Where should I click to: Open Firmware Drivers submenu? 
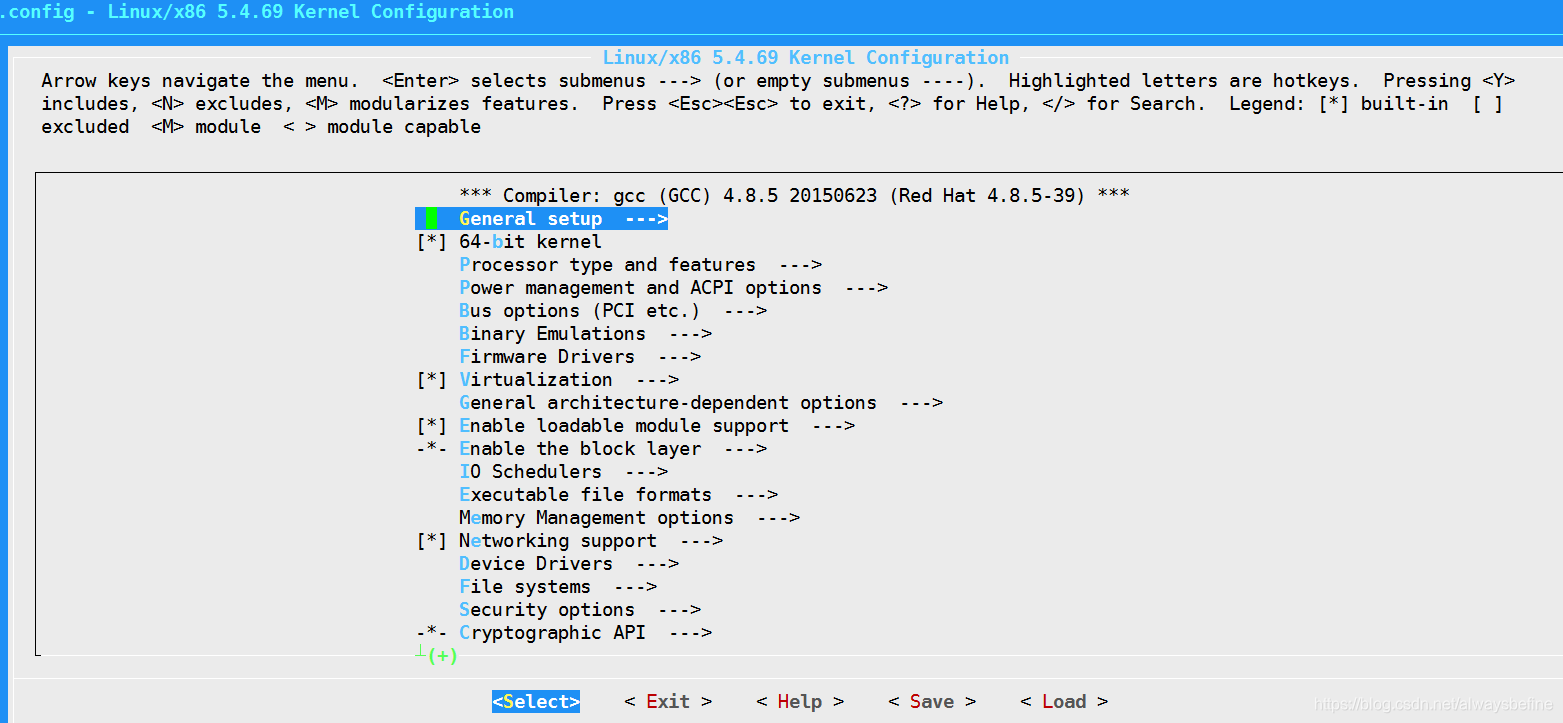580,357
